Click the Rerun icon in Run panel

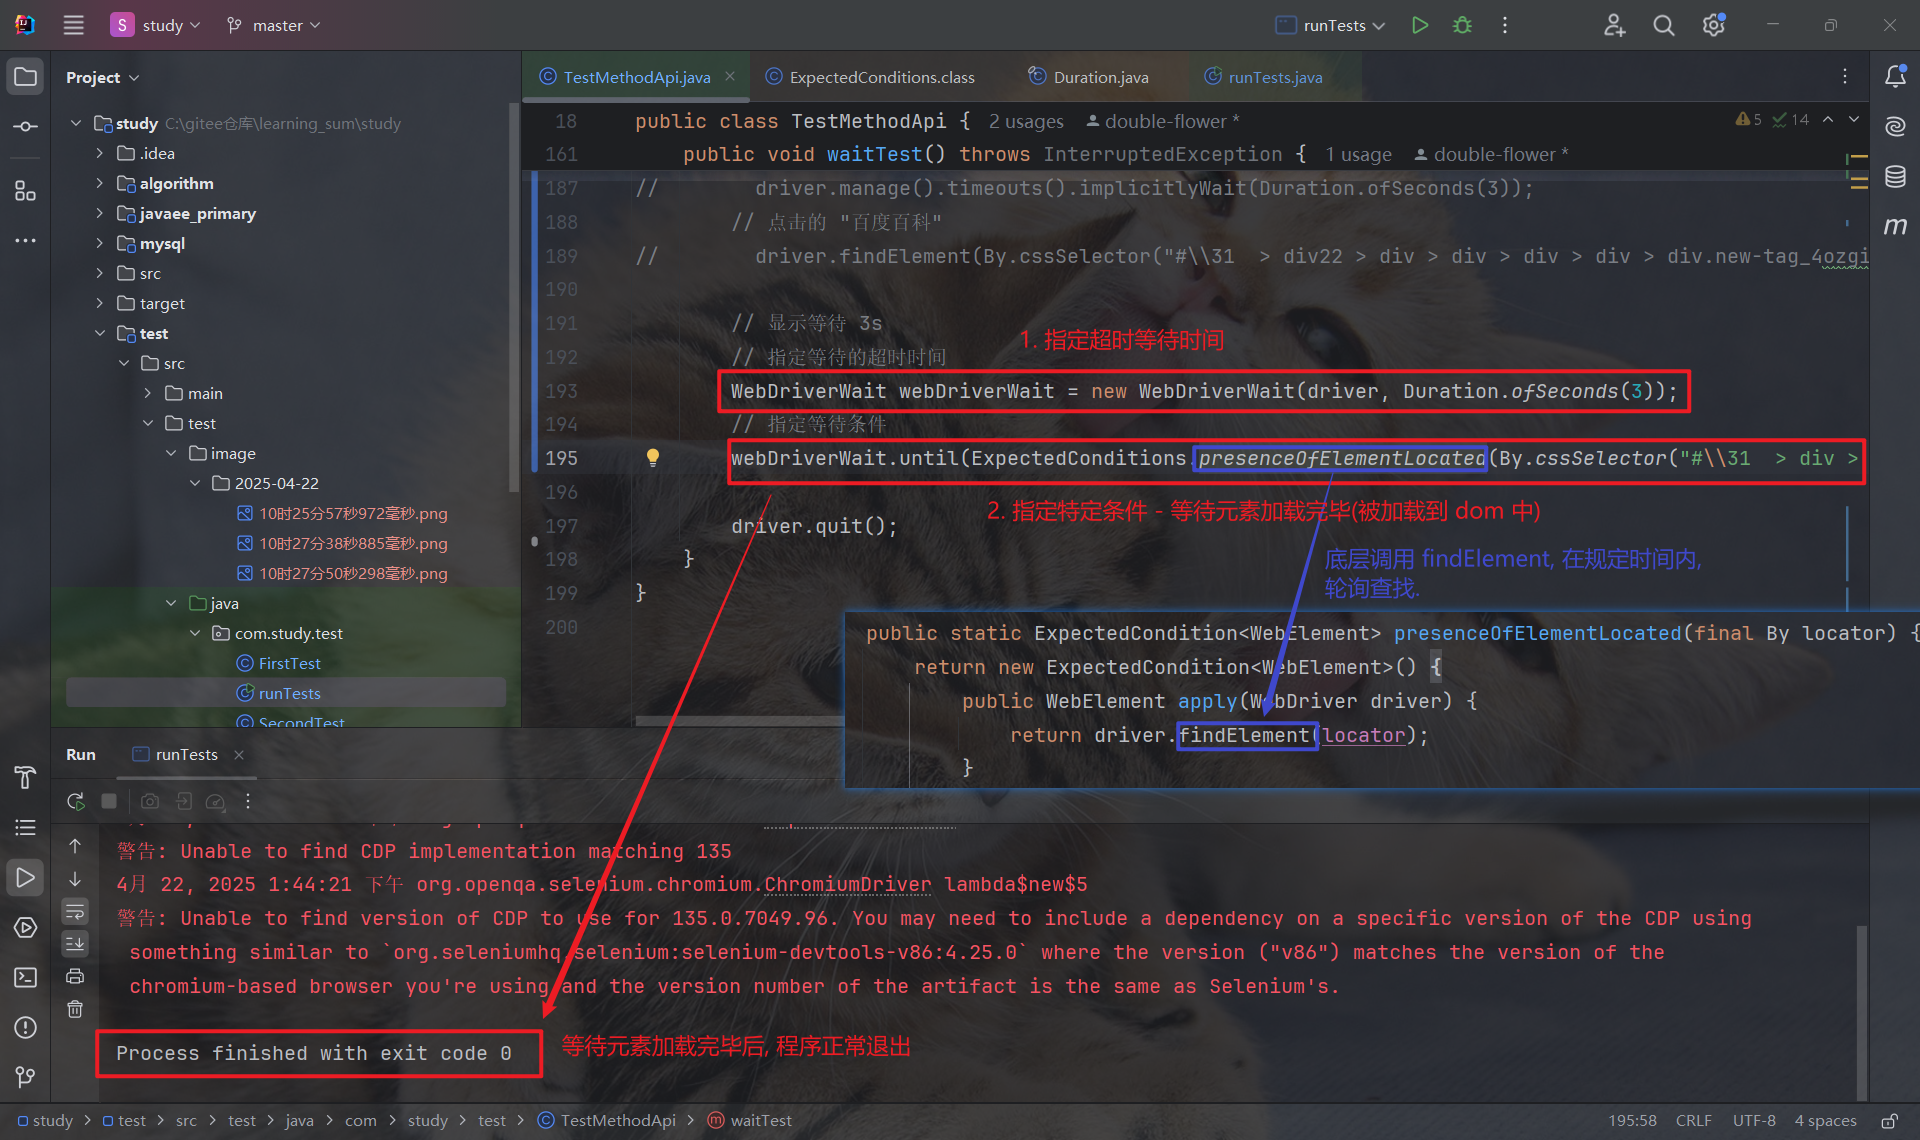coord(75,801)
